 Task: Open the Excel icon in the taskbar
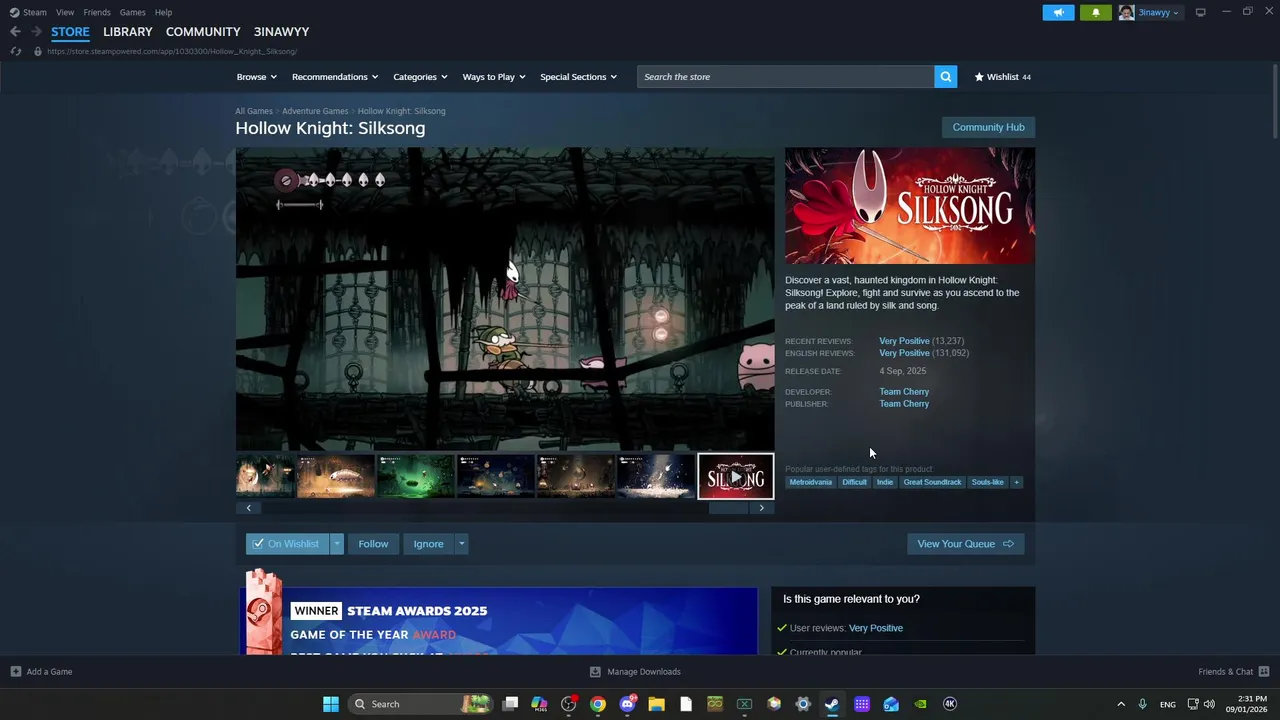744,704
